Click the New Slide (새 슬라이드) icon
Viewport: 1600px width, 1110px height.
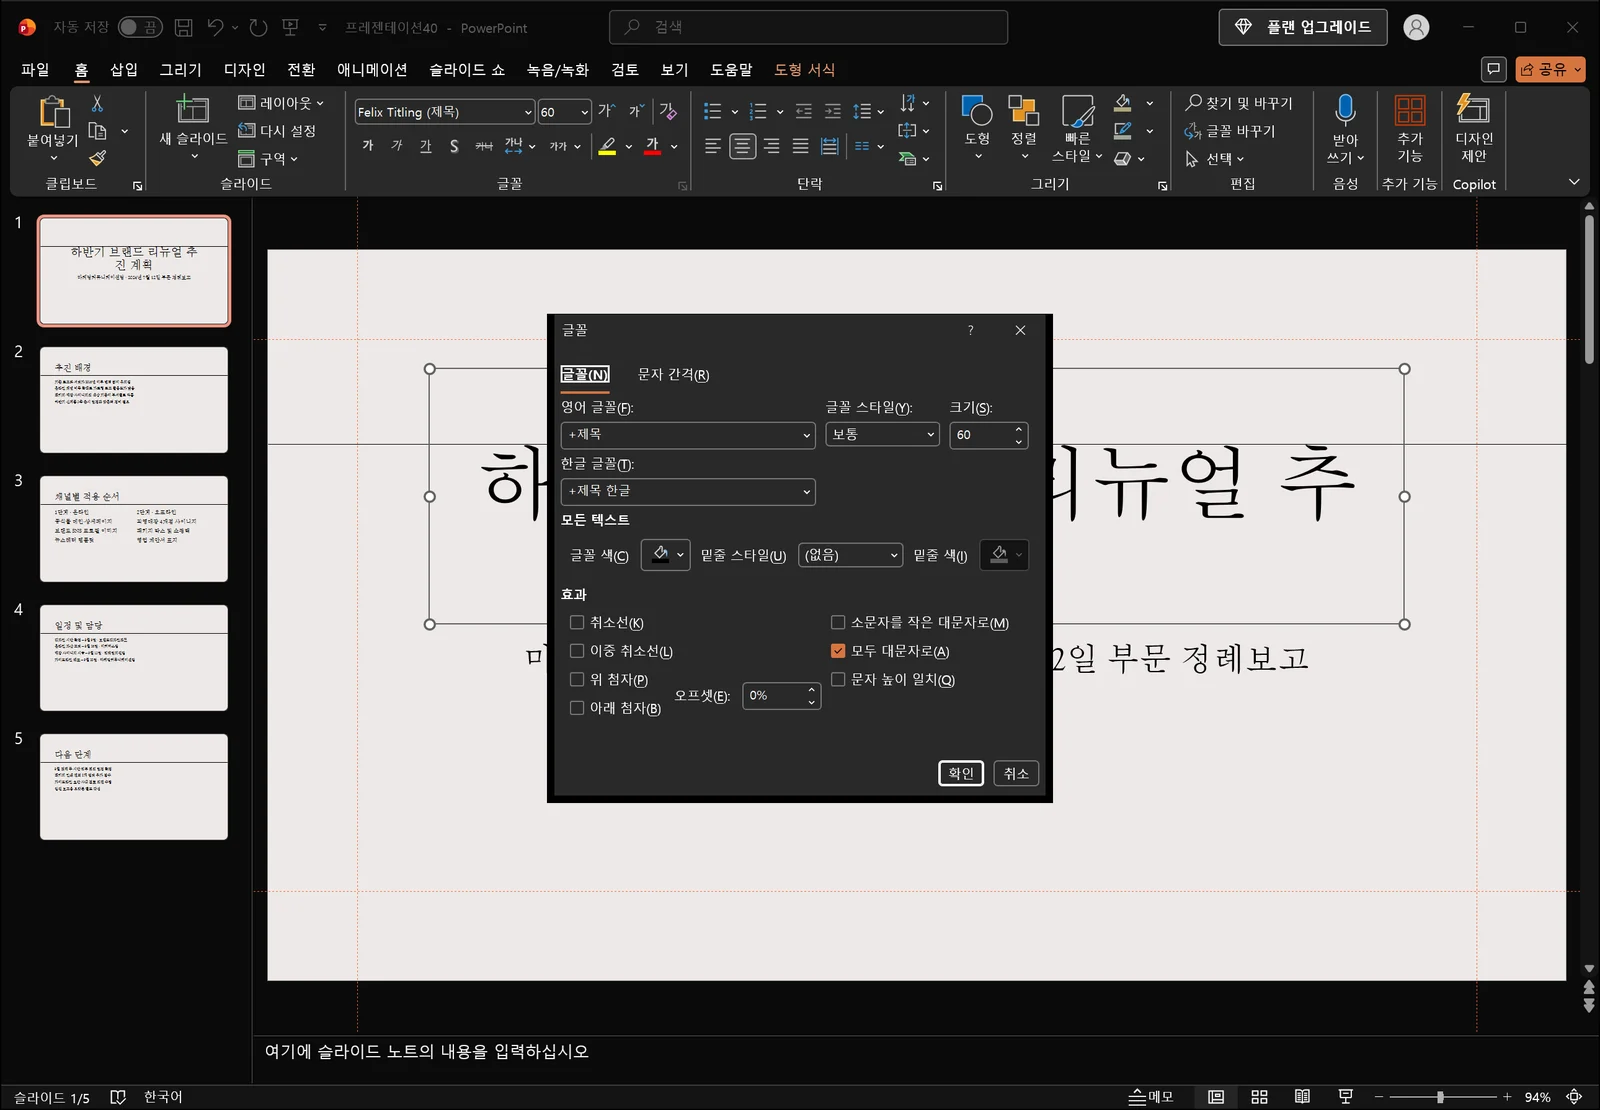[192, 109]
